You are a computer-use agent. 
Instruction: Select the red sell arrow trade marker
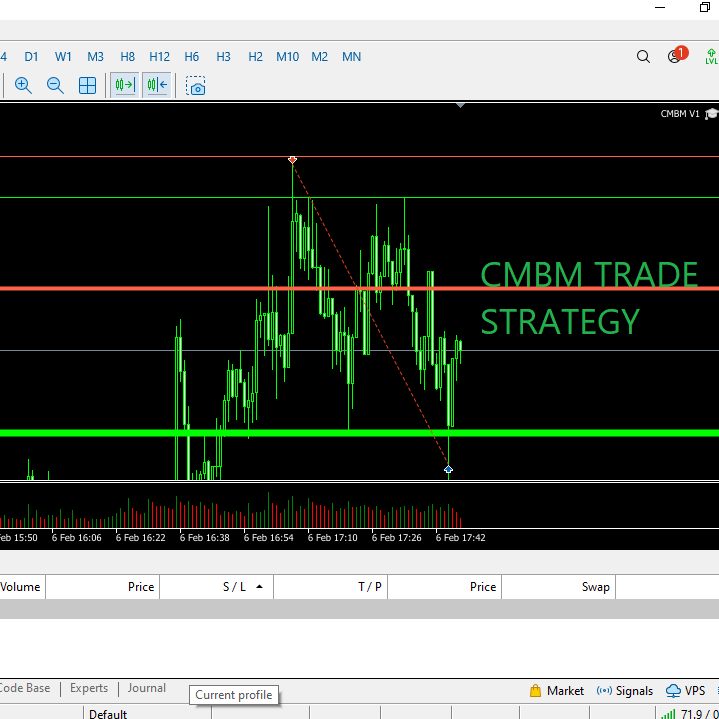(292, 160)
